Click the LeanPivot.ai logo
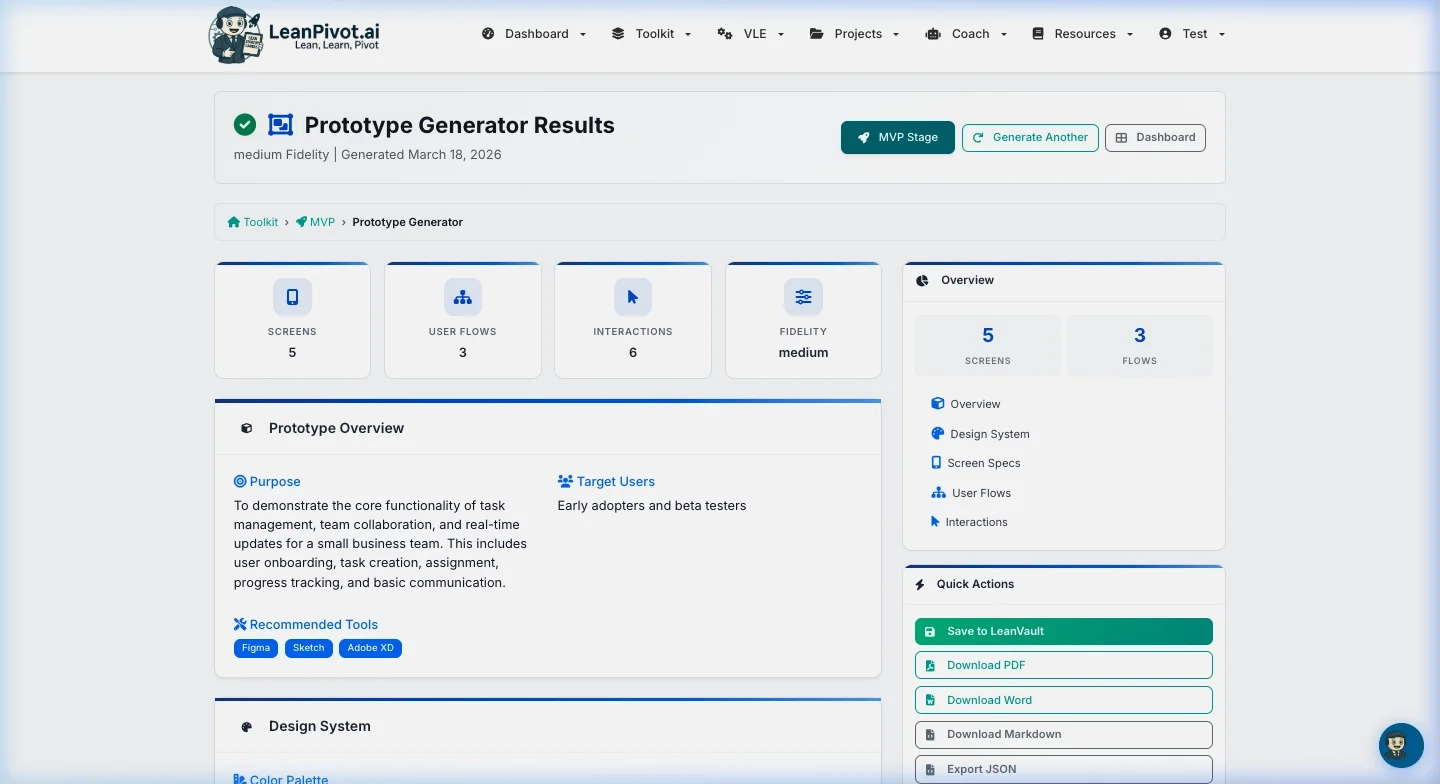This screenshot has width=1440, height=784. click(293, 34)
